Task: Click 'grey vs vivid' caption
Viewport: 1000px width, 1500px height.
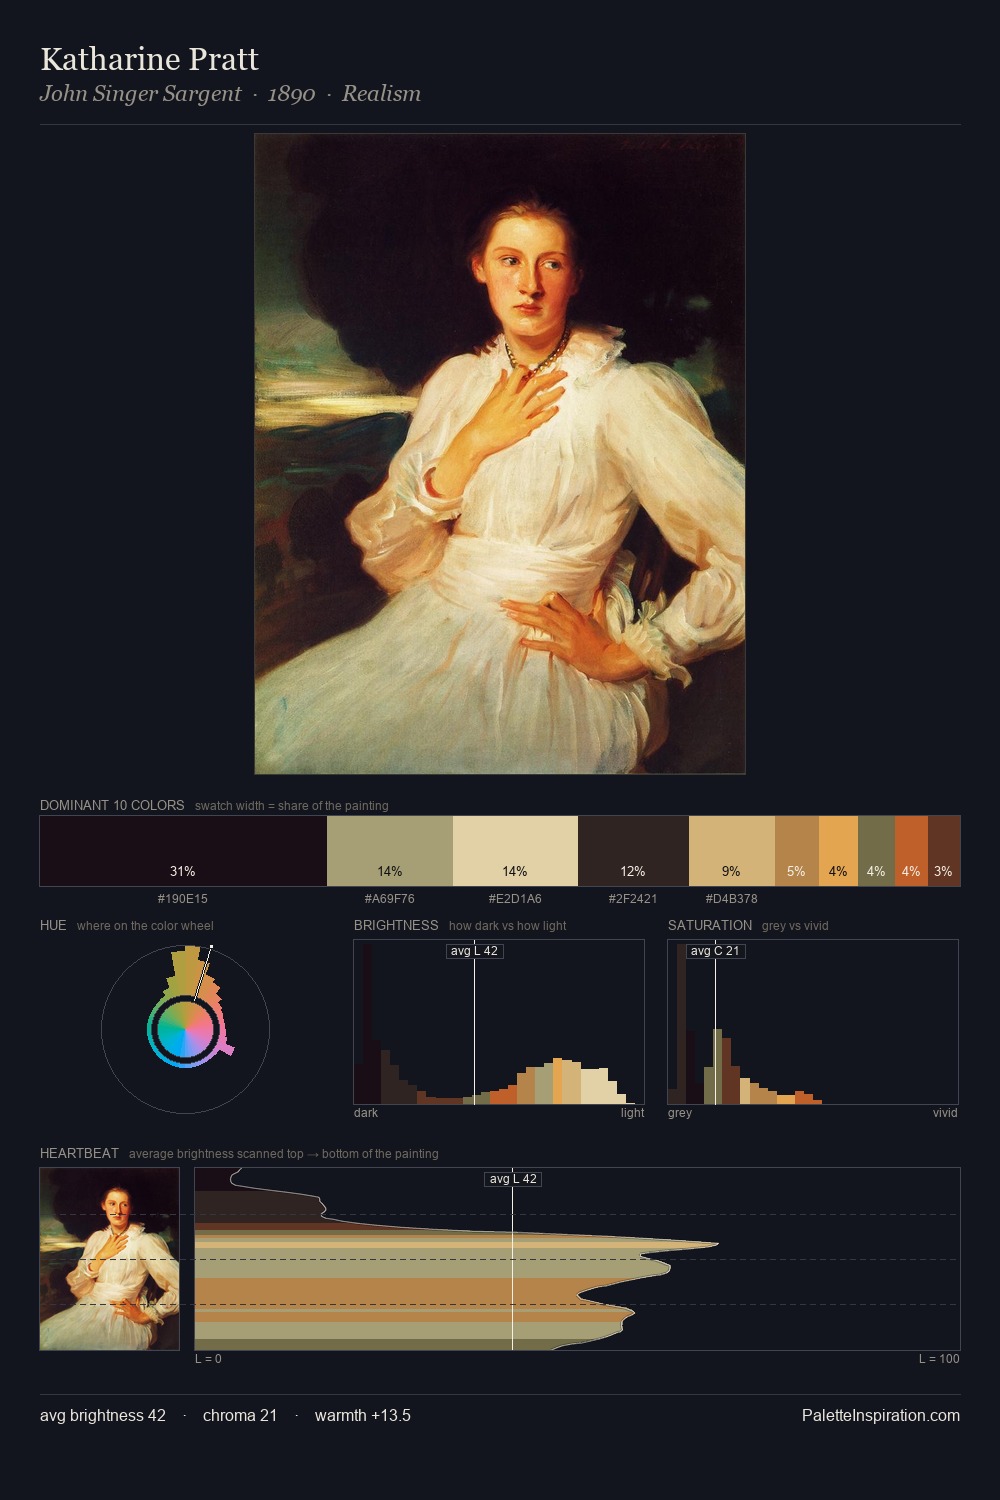Action: (795, 926)
